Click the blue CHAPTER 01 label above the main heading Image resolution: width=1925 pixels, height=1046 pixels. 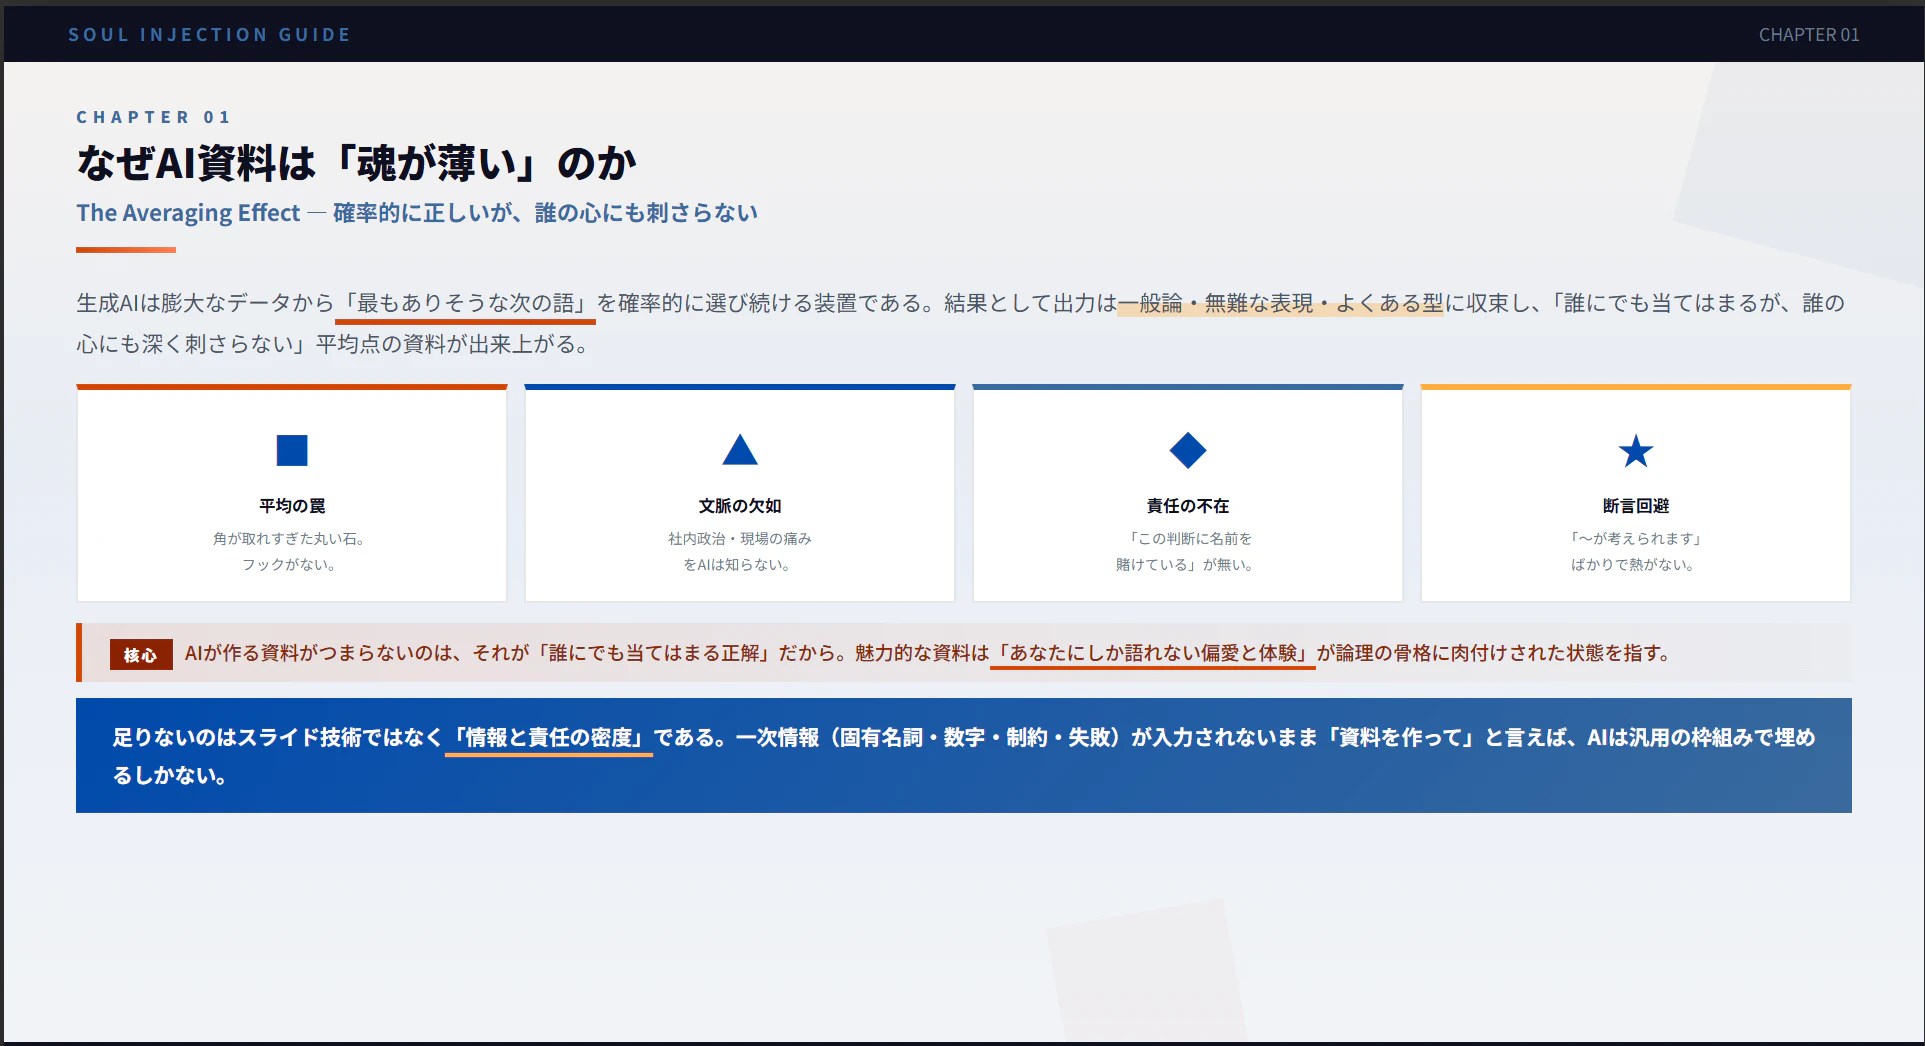(x=154, y=117)
